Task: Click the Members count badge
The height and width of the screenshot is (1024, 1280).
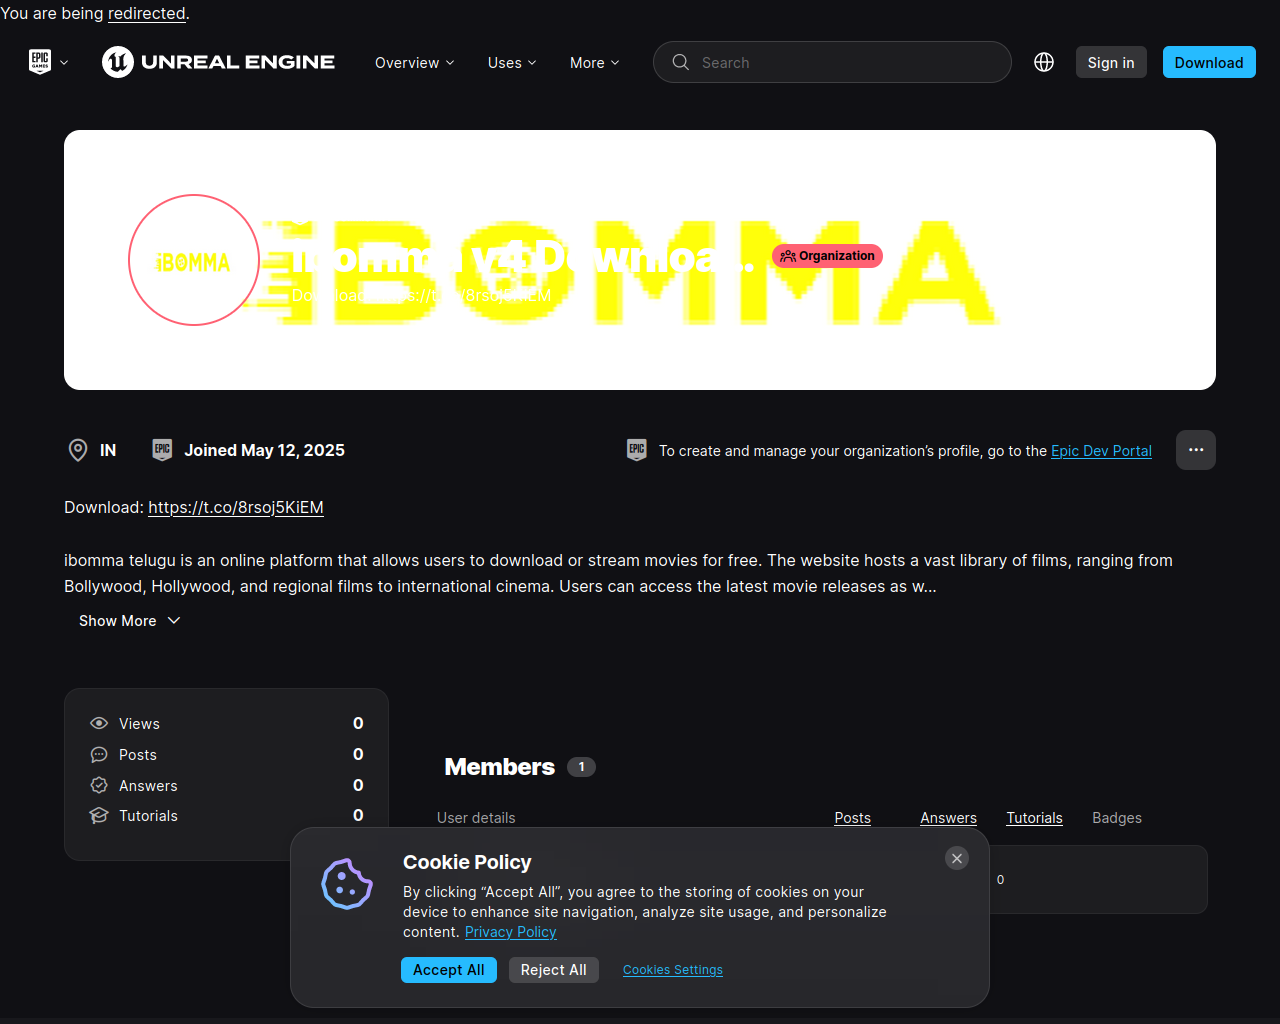Action: click(581, 767)
